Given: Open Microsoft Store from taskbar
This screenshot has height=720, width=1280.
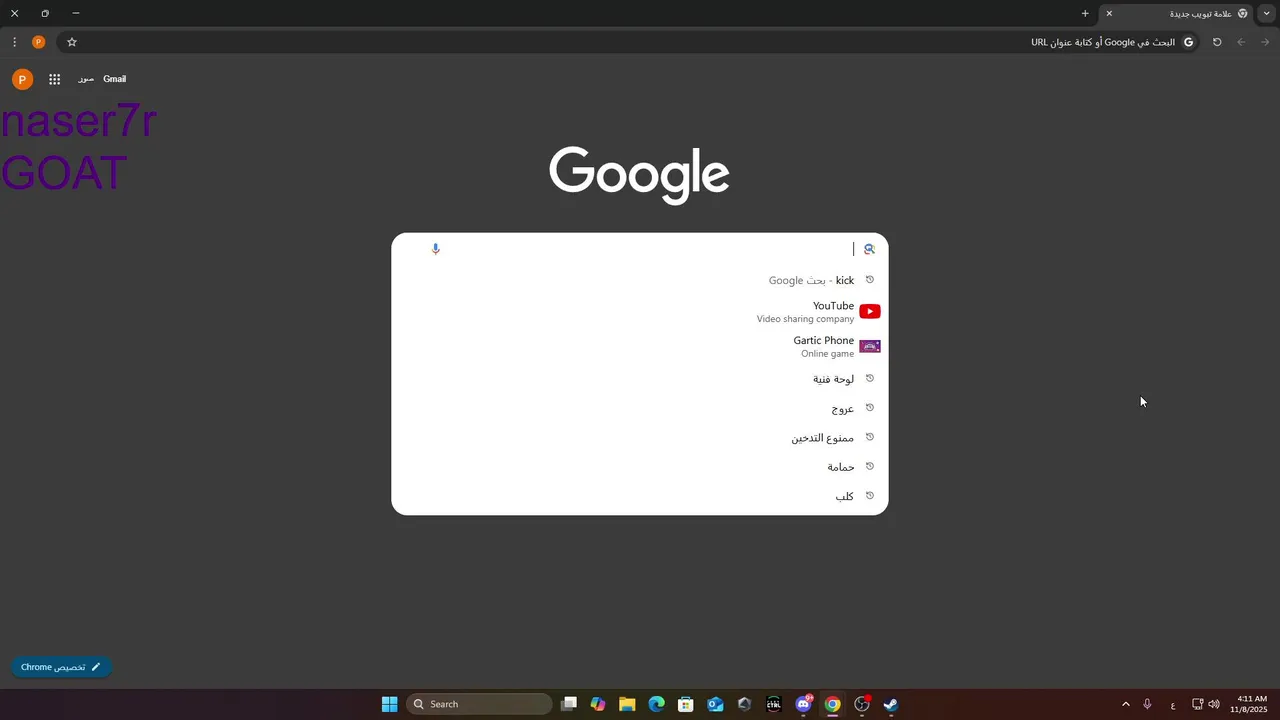Looking at the screenshot, I should pyautogui.click(x=686, y=704).
